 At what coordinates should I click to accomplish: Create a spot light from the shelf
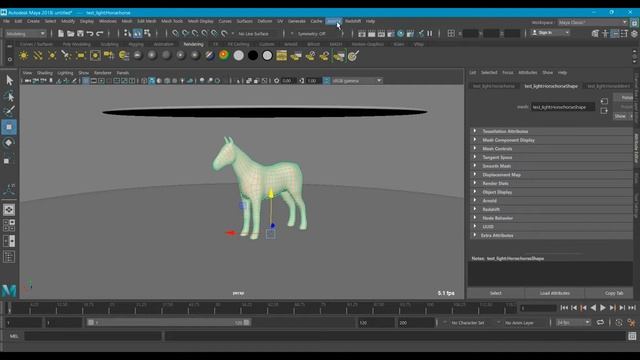tap(66, 55)
